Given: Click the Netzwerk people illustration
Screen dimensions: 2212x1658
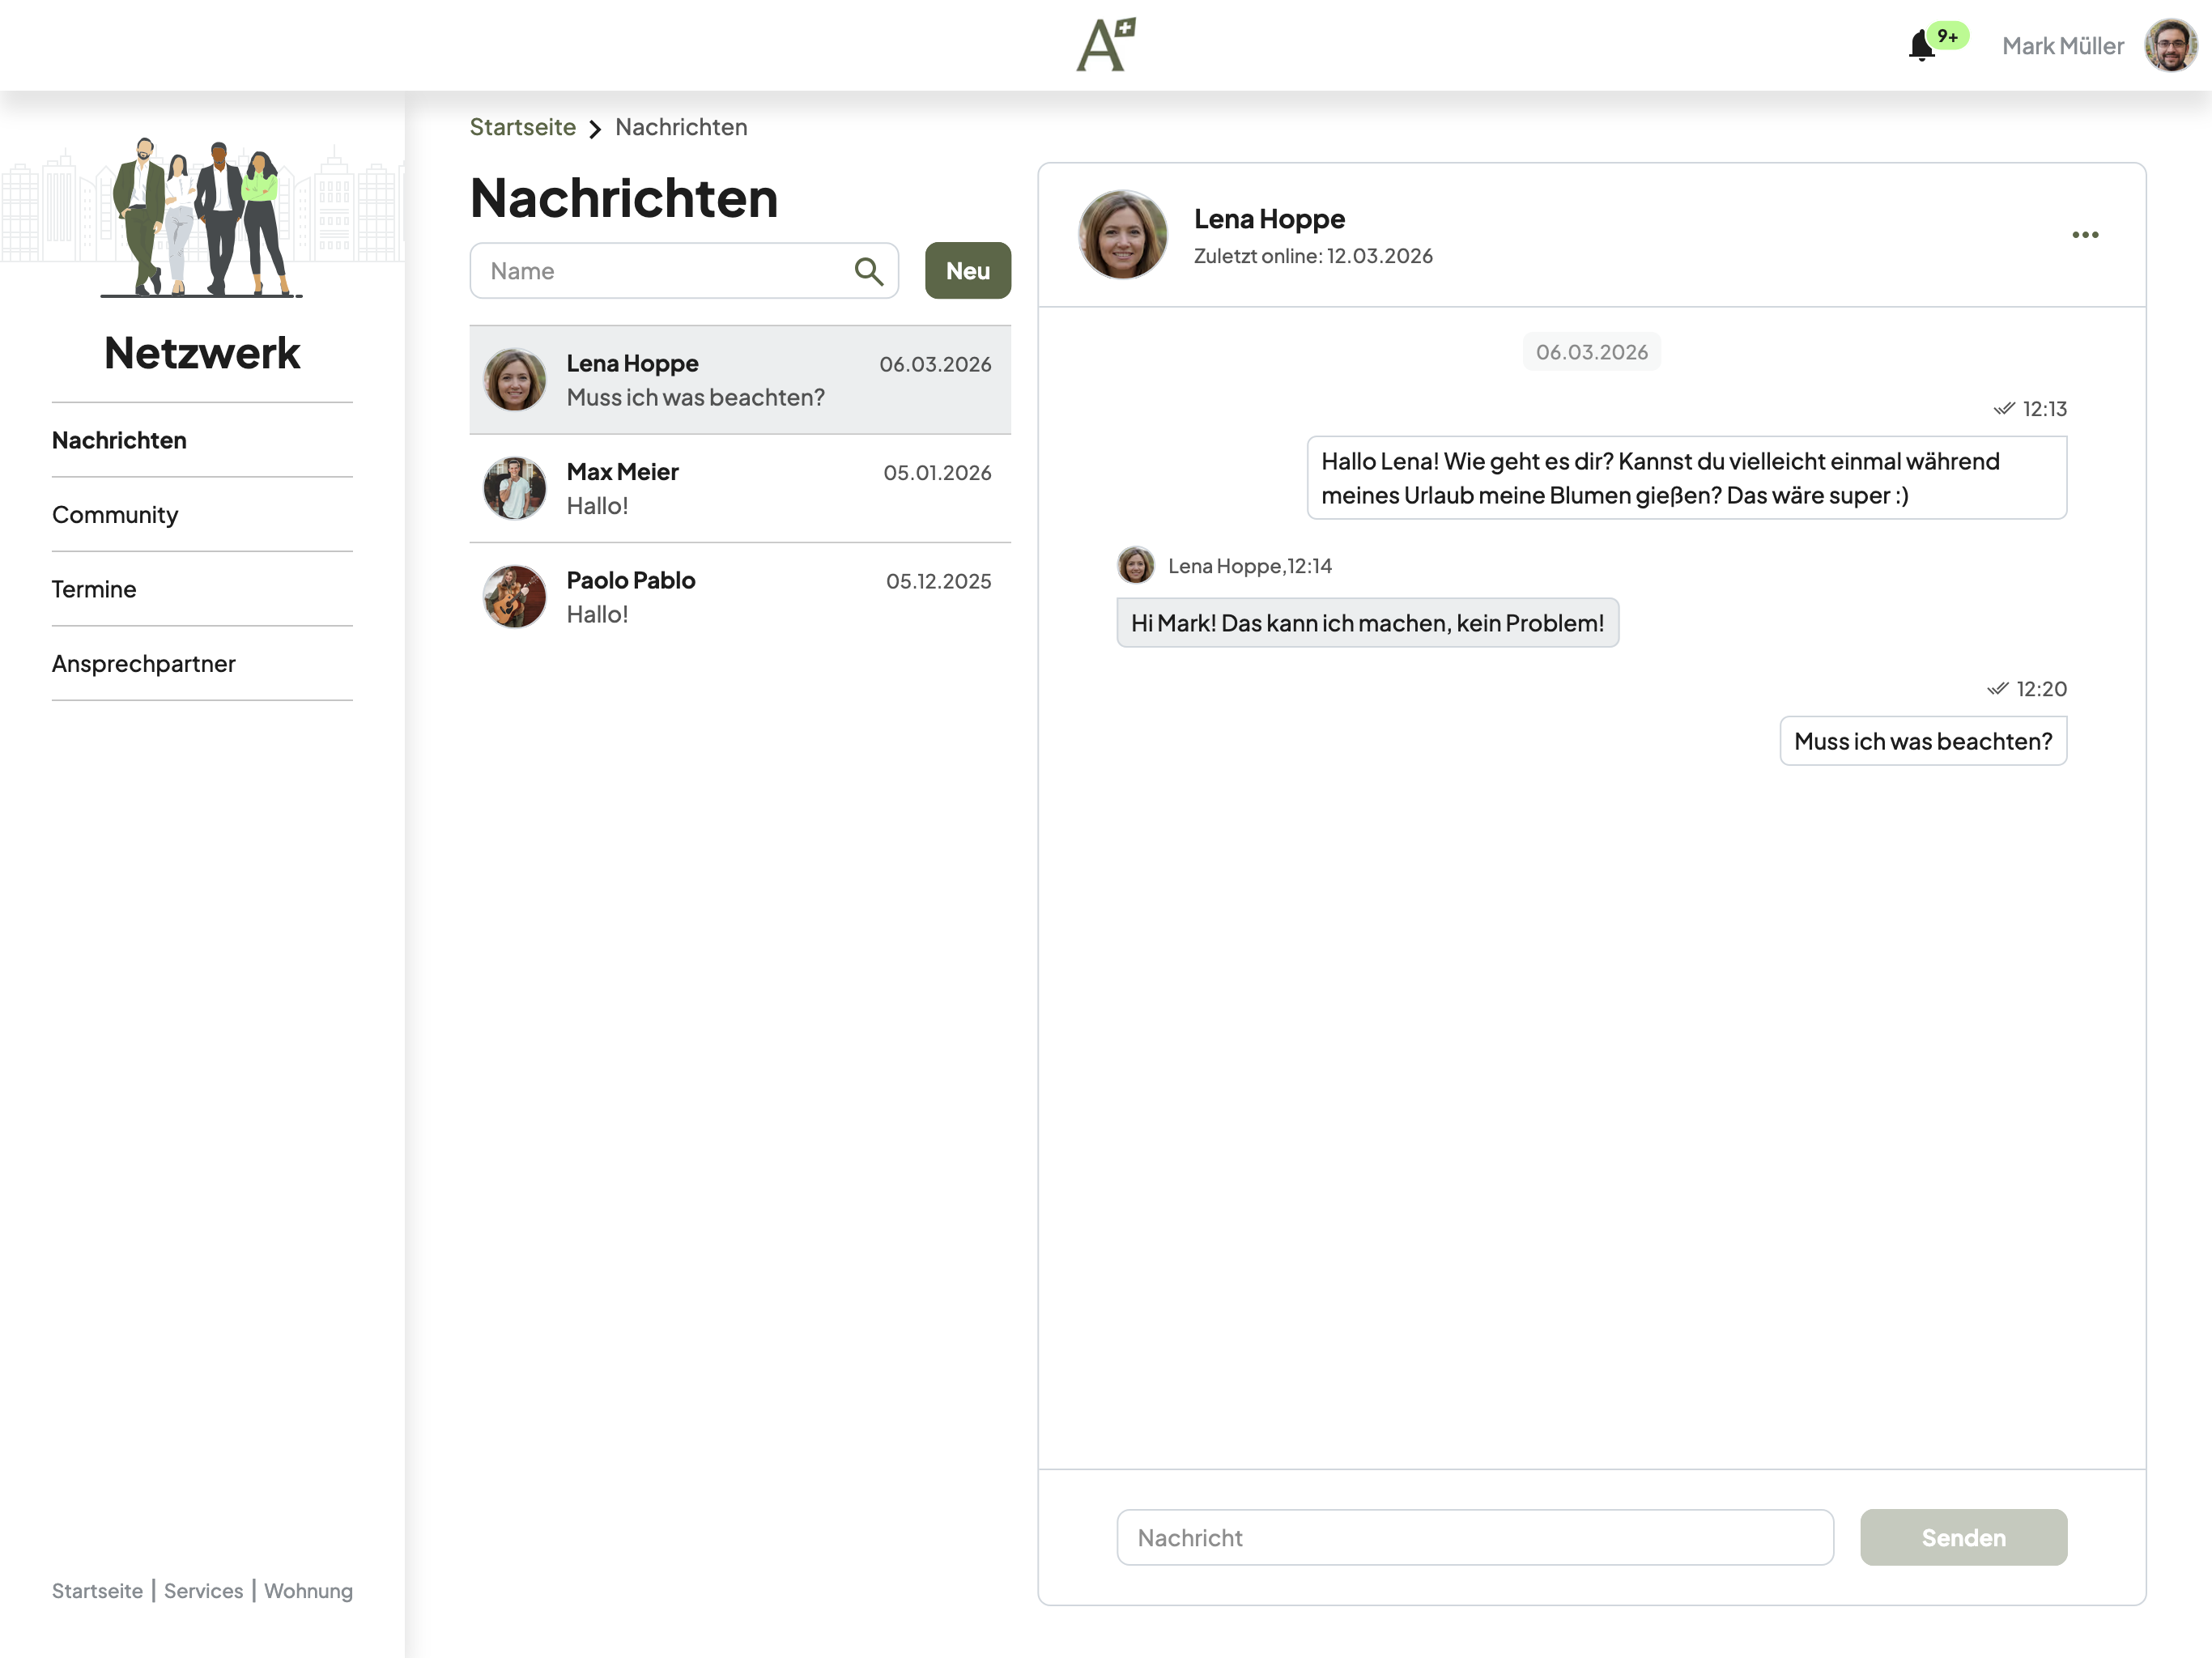Looking at the screenshot, I should [x=202, y=216].
